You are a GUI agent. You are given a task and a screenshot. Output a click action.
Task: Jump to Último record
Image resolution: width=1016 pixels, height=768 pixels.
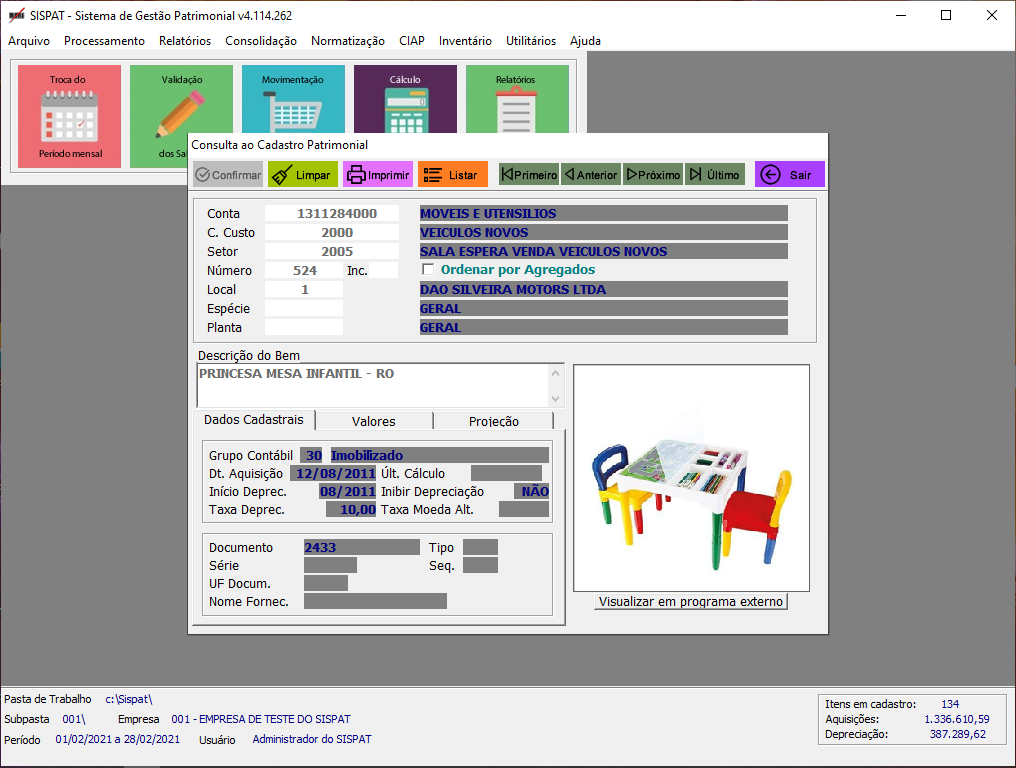click(x=715, y=175)
